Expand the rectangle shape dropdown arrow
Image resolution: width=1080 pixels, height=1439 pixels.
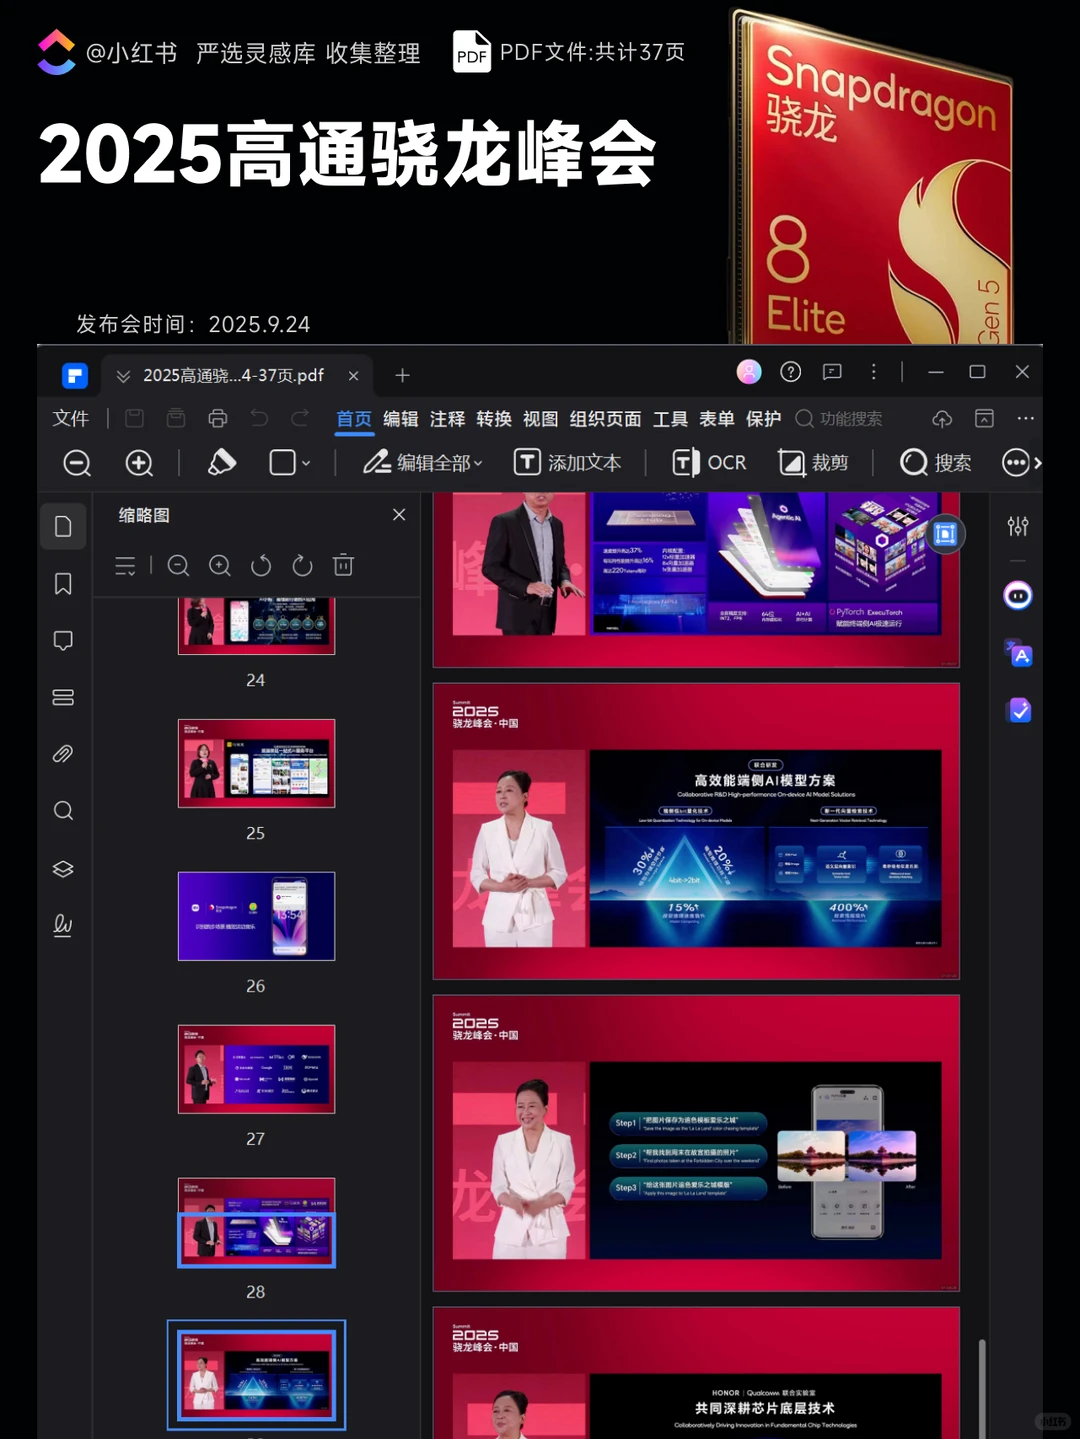[306, 463]
